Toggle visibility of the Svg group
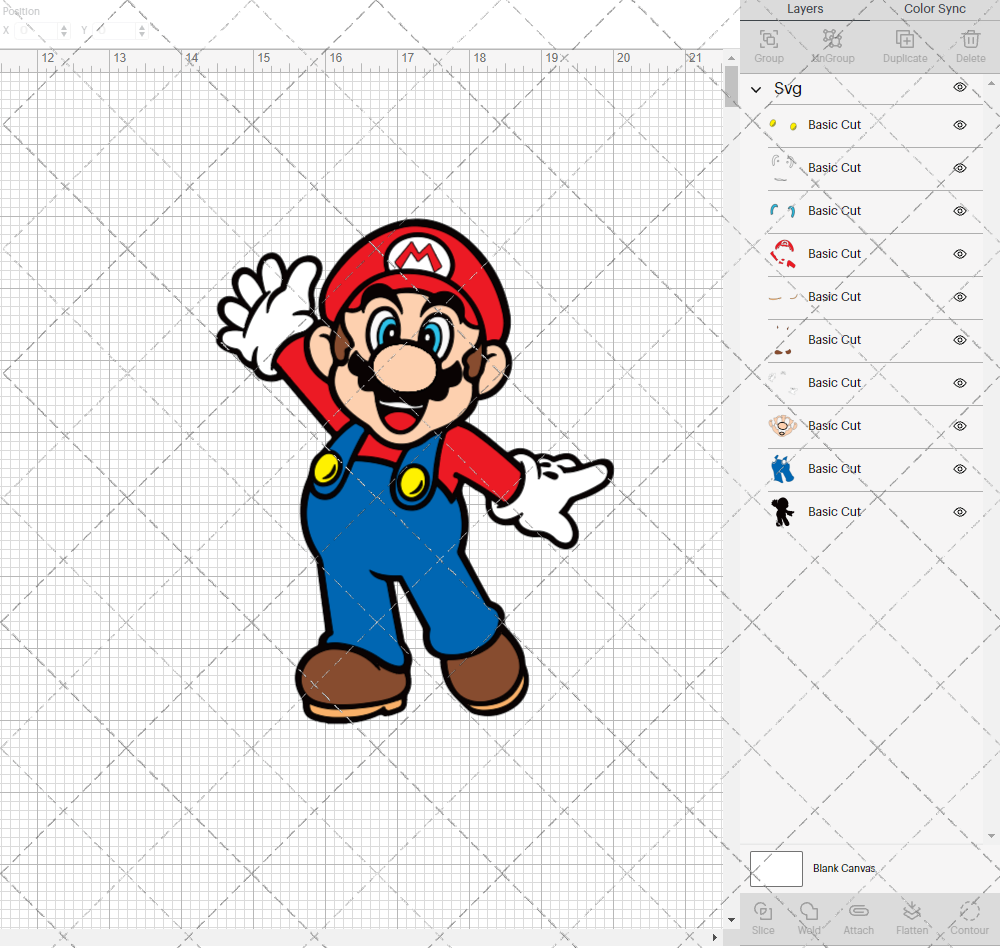 (x=959, y=87)
